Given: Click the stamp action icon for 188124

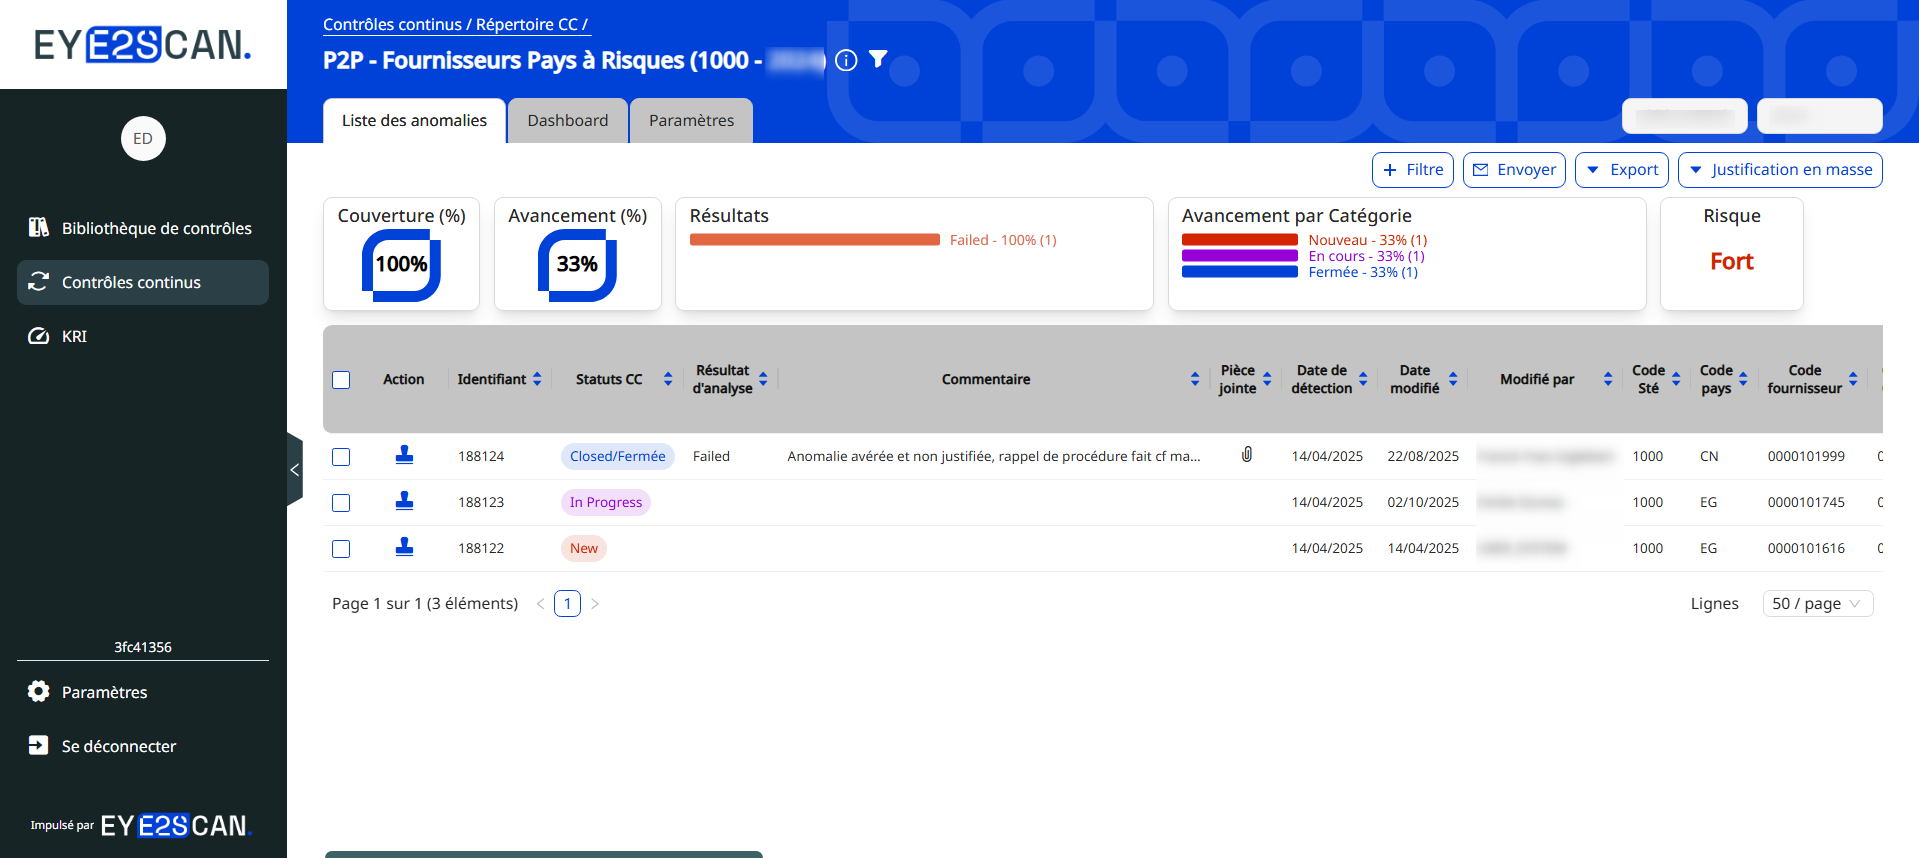Looking at the screenshot, I should point(404,455).
